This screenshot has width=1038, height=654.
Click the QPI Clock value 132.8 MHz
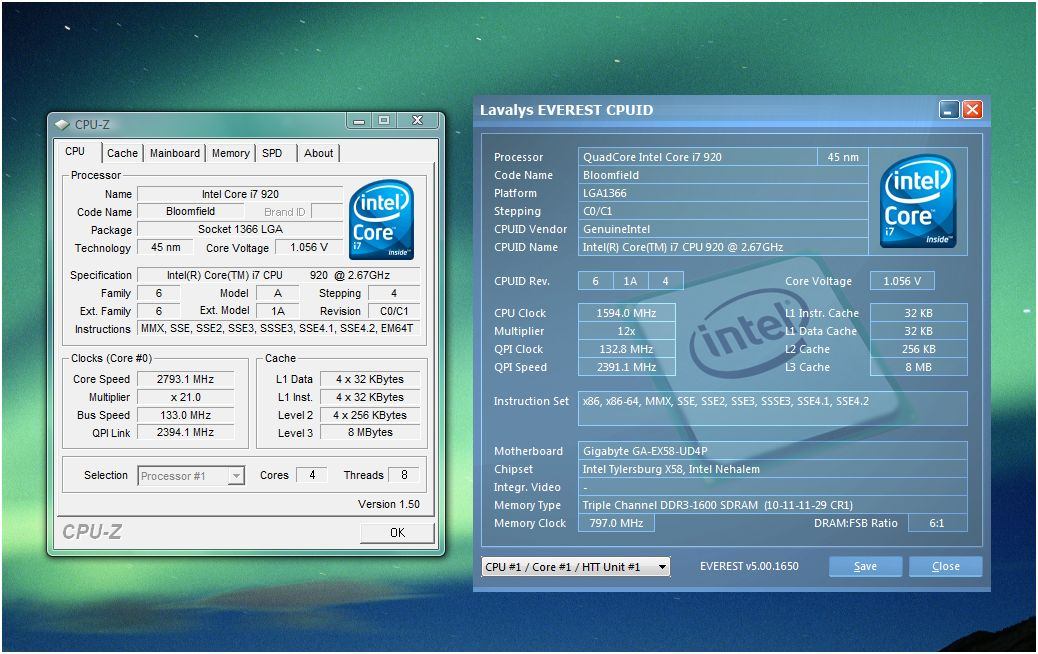tap(626, 349)
